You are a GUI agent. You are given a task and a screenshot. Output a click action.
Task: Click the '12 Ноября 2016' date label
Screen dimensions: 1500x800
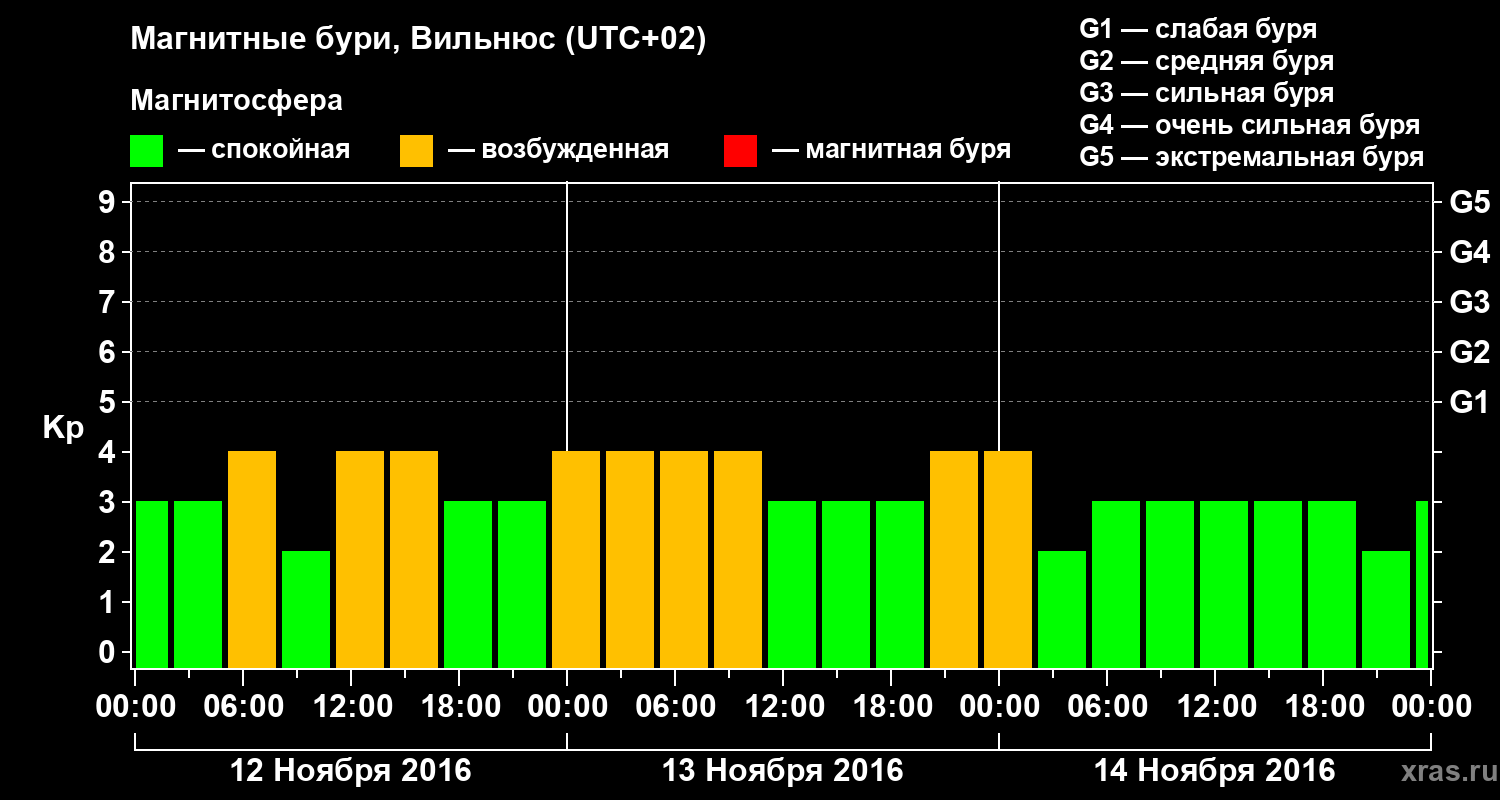click(351, 771)
